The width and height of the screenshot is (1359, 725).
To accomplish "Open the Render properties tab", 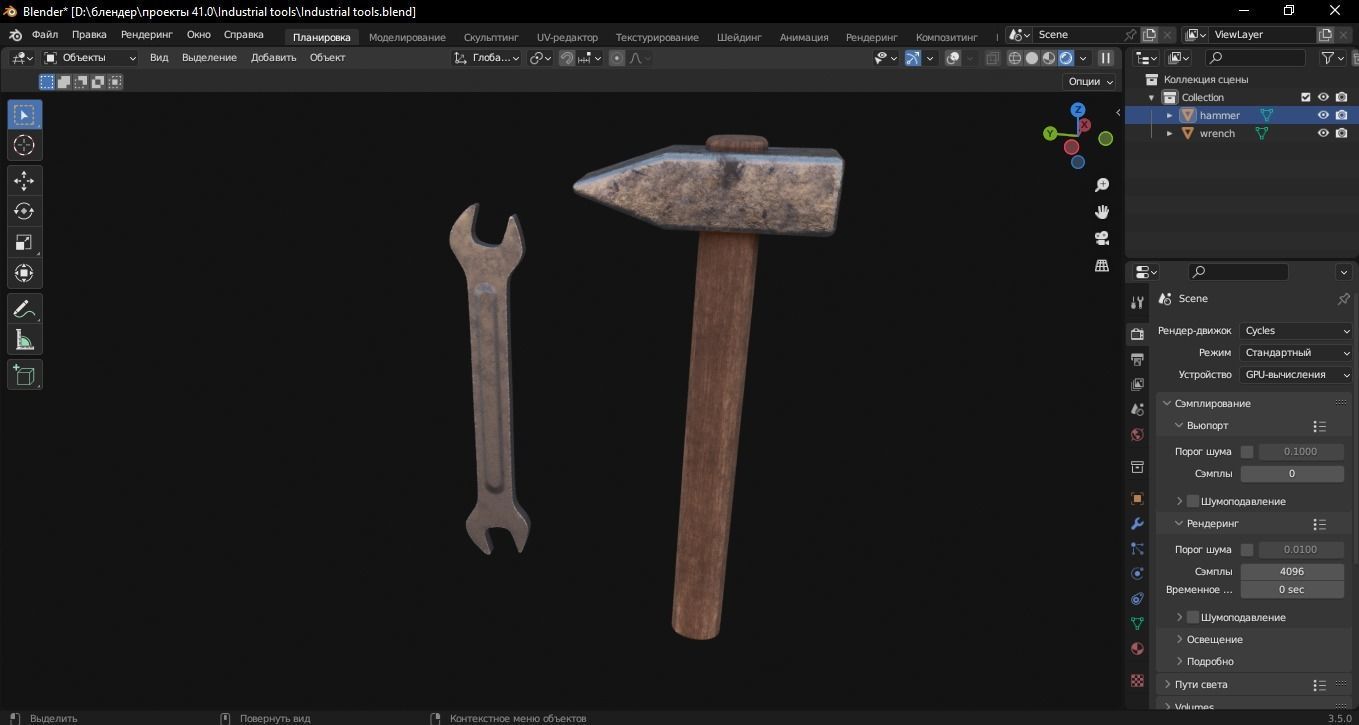I will (x=1137, y=334).
